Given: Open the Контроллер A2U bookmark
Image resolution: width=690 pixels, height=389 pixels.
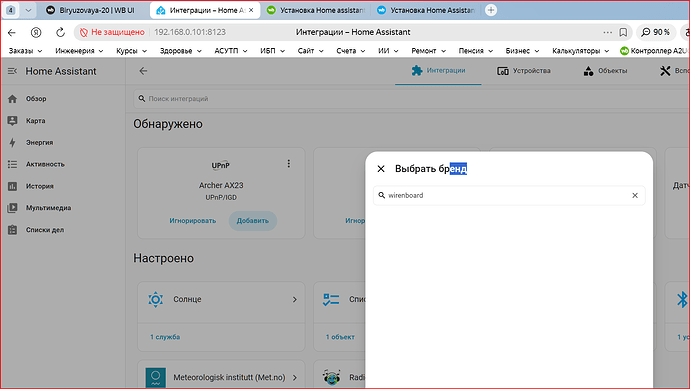Looking at the screenshot, I should point(654,51).
